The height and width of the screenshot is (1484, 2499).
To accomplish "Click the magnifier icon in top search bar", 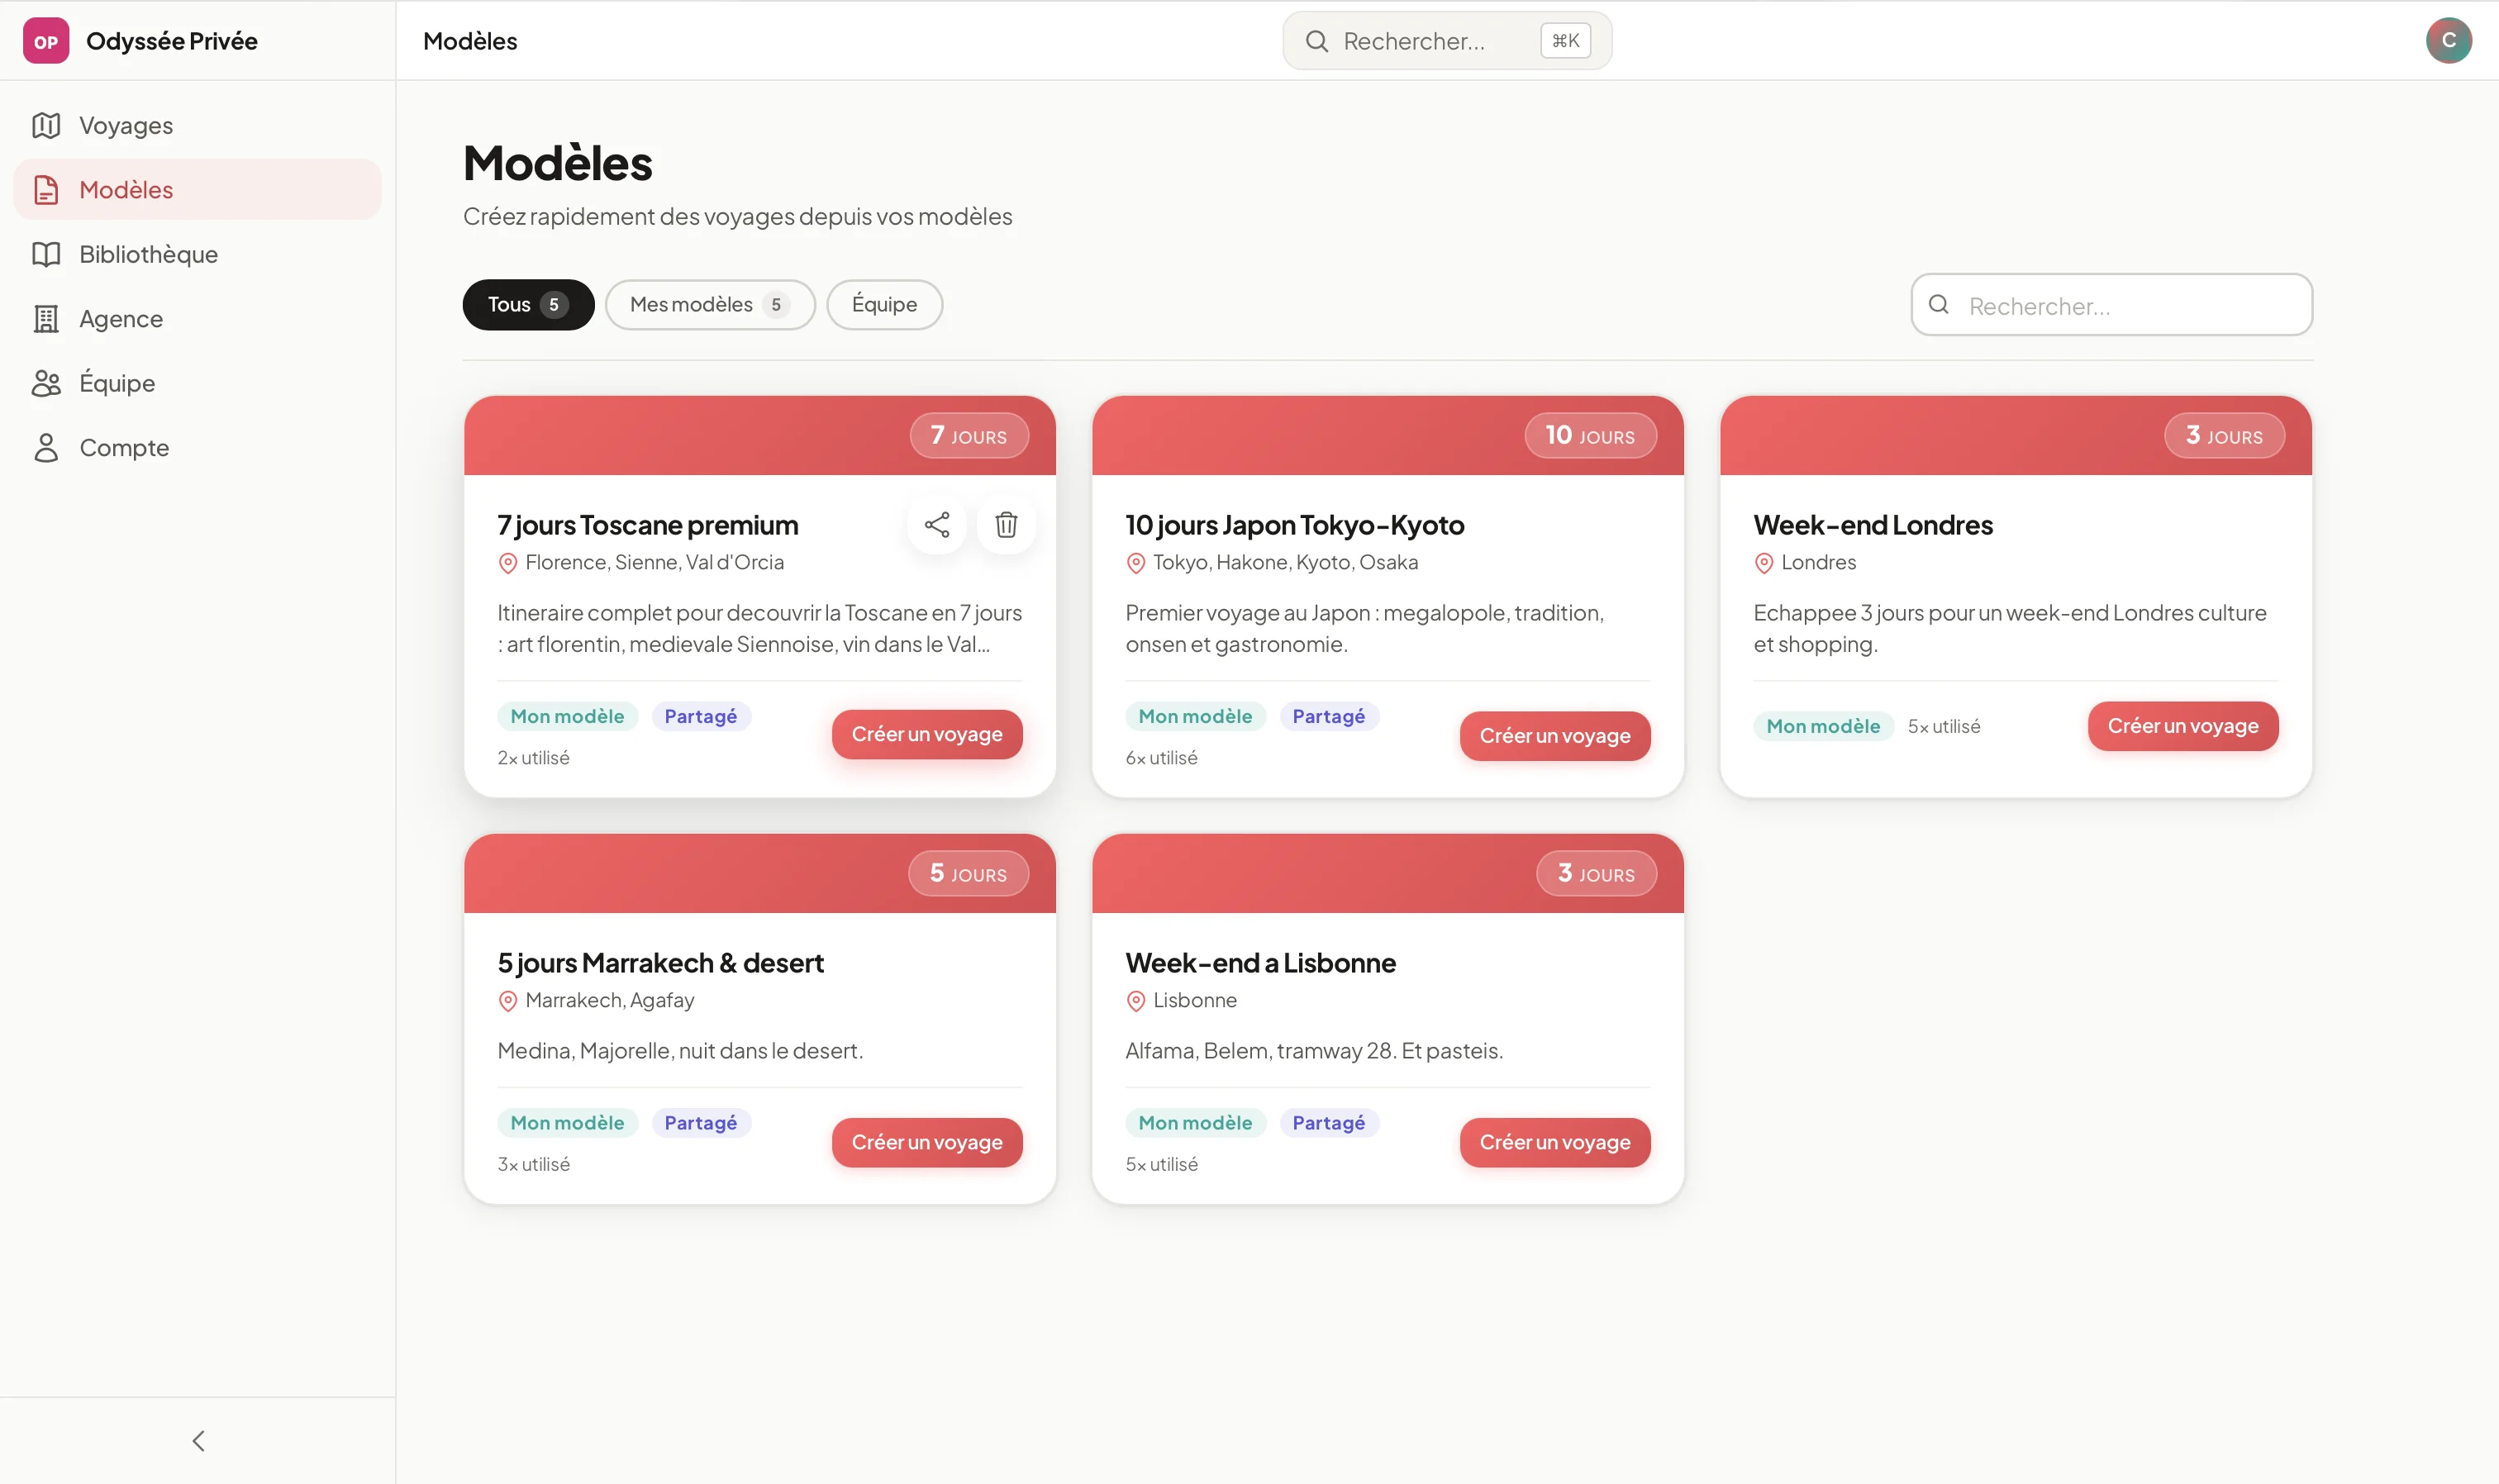I will (x=1318, y=41).
